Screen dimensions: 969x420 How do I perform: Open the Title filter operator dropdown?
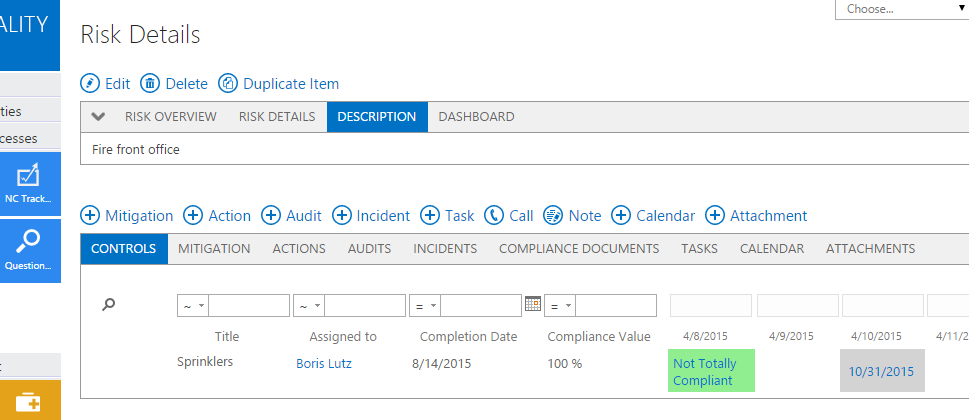[193, 306]
